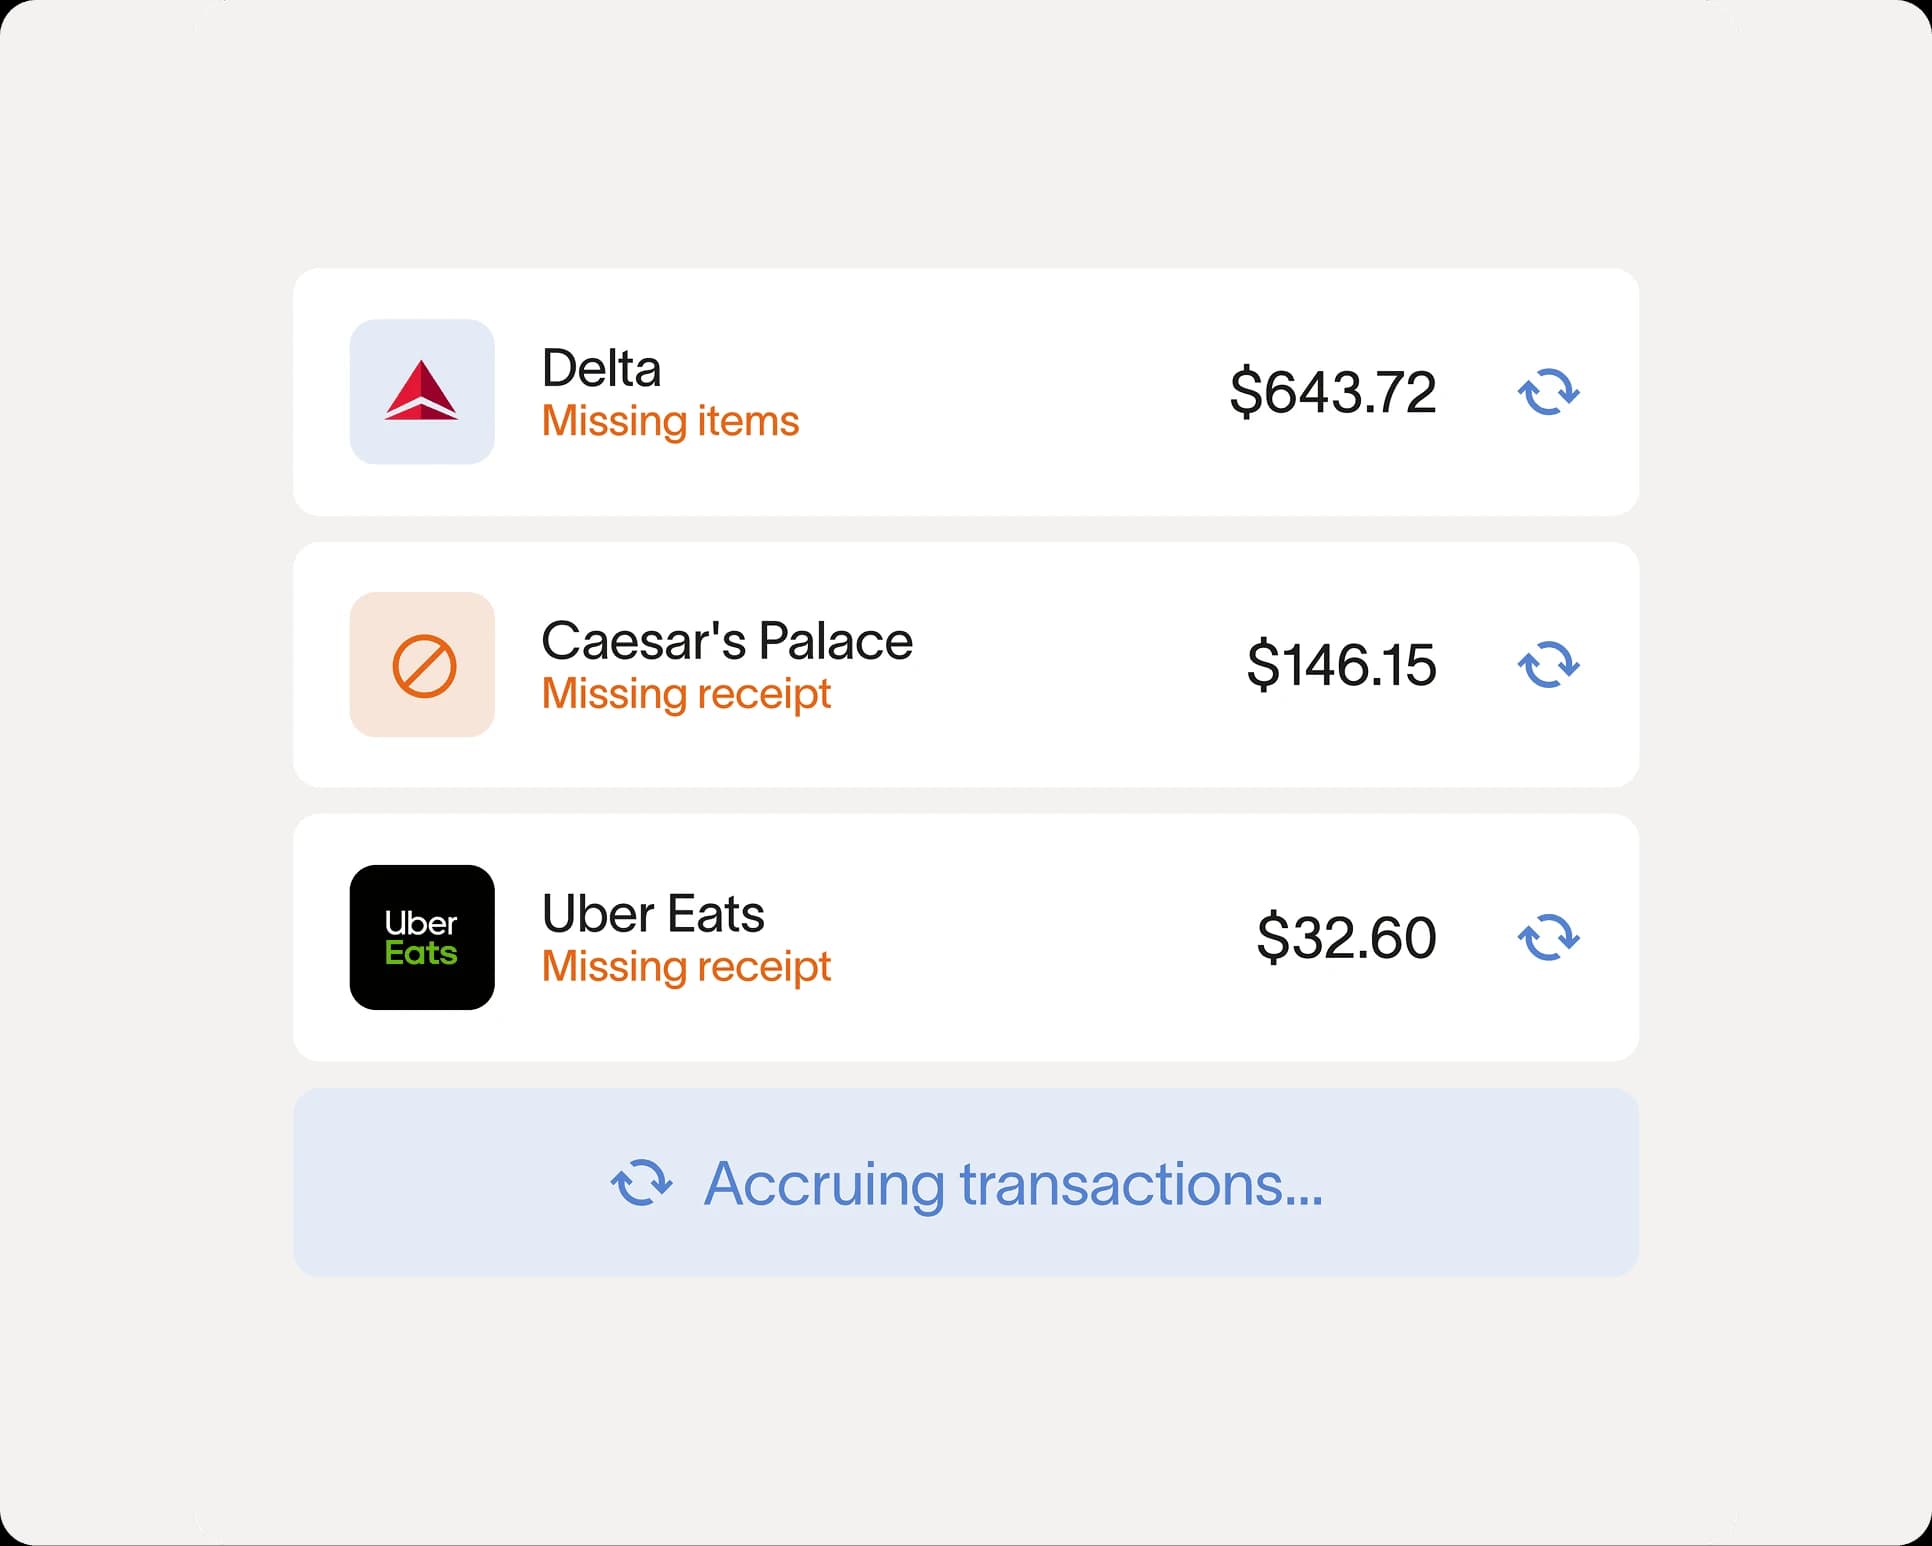The image size is (1932, 1546).
Task: Select the Caesar's Palace merchant name
Action: pyautogui.click(x=726, y=641)
